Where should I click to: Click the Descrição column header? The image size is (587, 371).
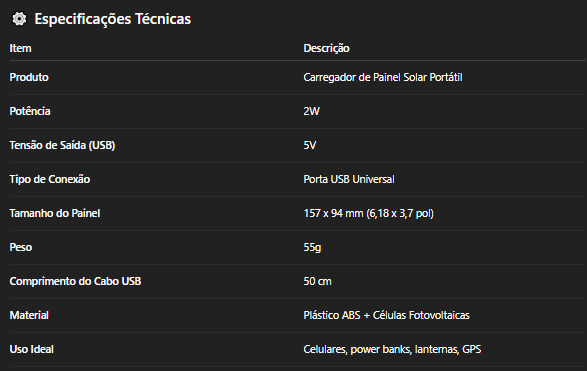326,48
